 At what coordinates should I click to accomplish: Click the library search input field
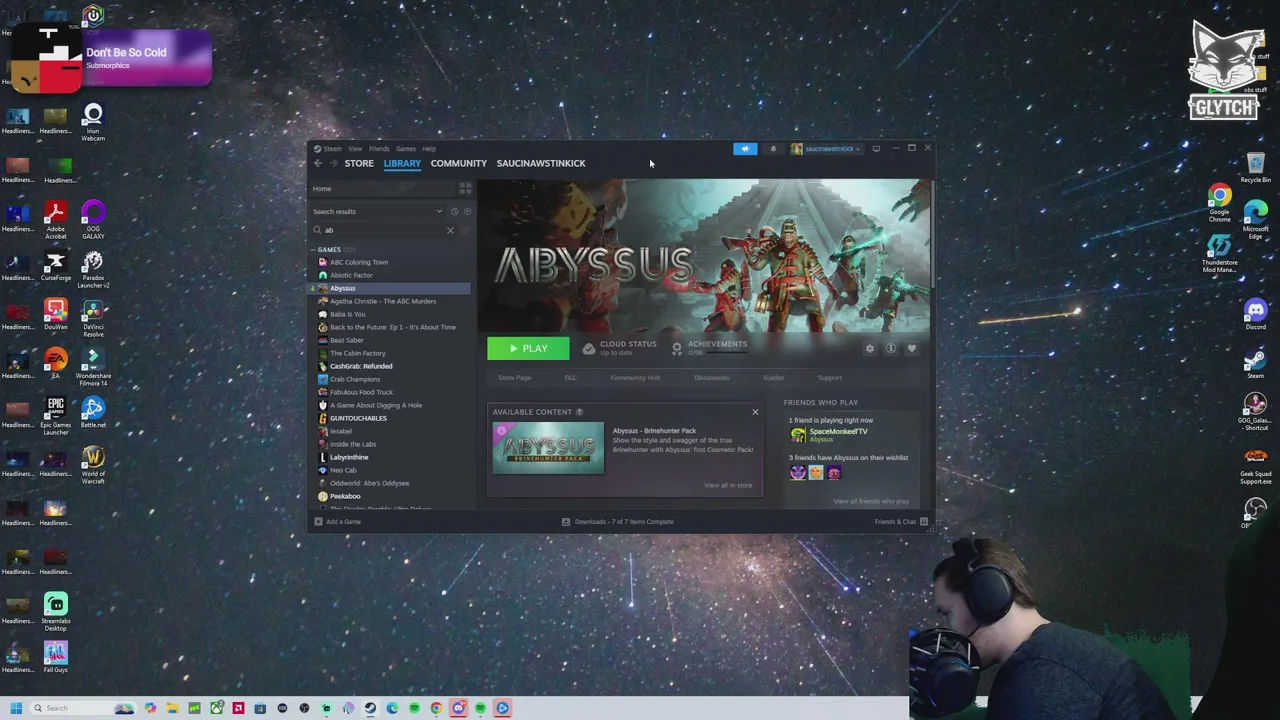click(382, 230)
